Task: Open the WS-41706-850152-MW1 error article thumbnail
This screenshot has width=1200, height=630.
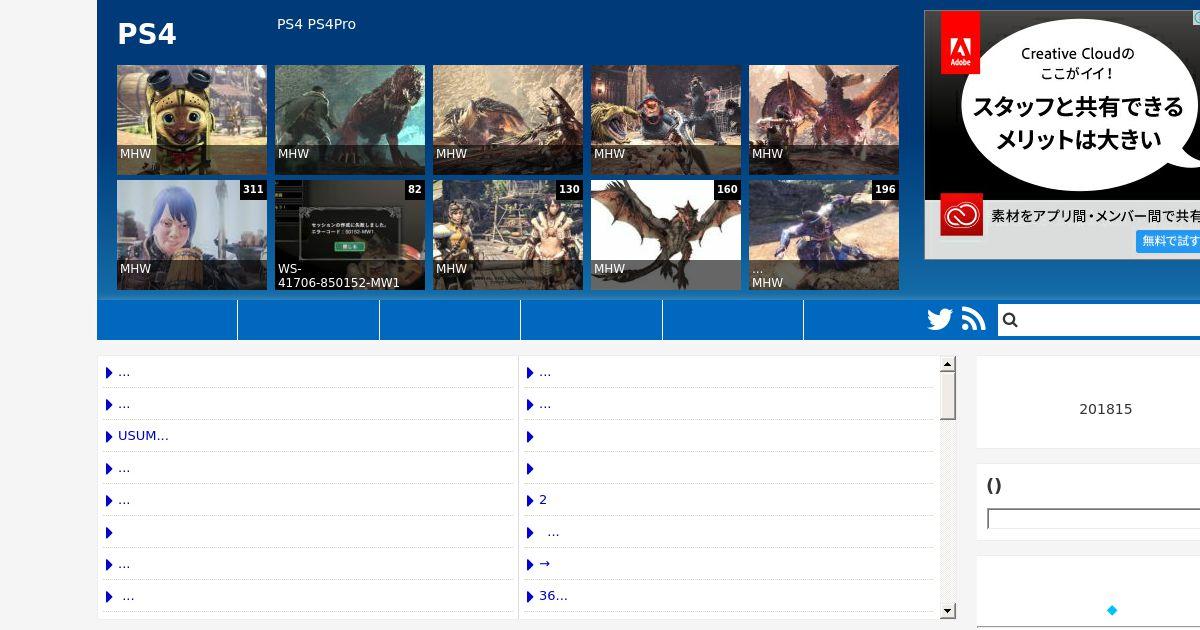Action: click(350, 235)
